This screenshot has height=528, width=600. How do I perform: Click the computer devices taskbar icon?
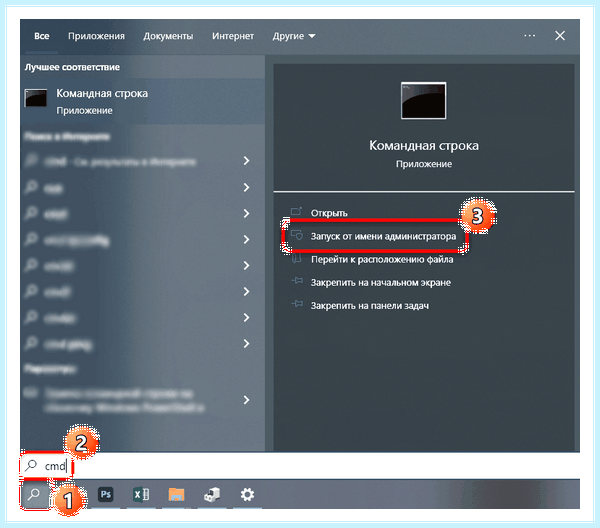(212, 494)
